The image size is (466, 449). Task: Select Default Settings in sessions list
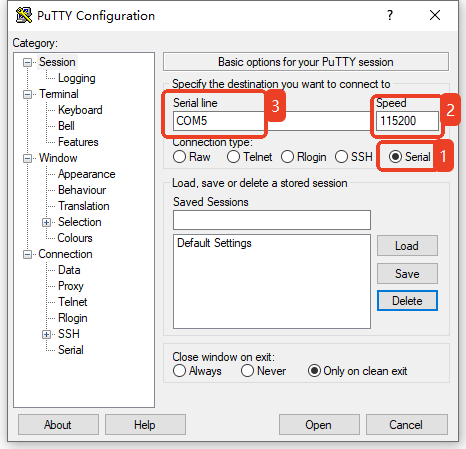(214, 243)
